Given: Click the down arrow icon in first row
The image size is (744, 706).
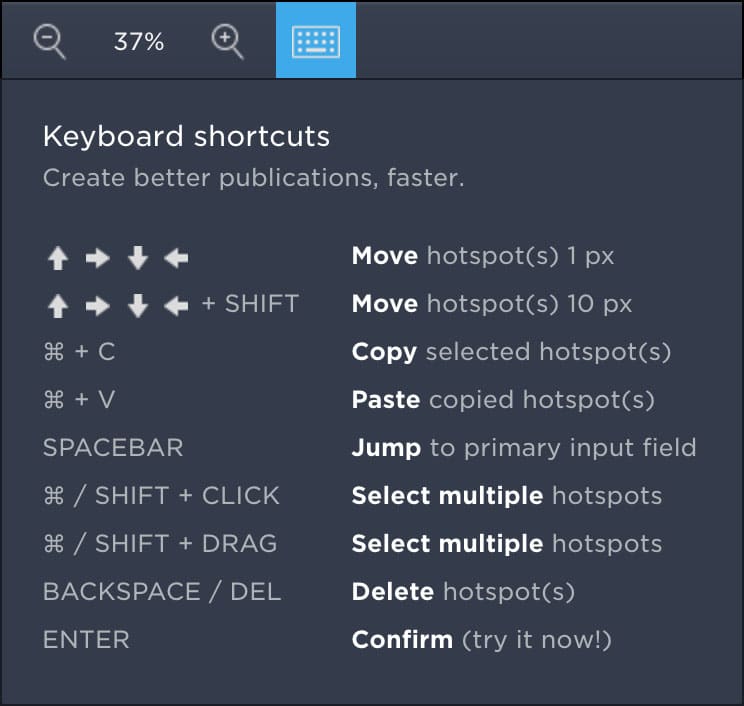Looking at the screenshot, I should (x=137, y=259).
